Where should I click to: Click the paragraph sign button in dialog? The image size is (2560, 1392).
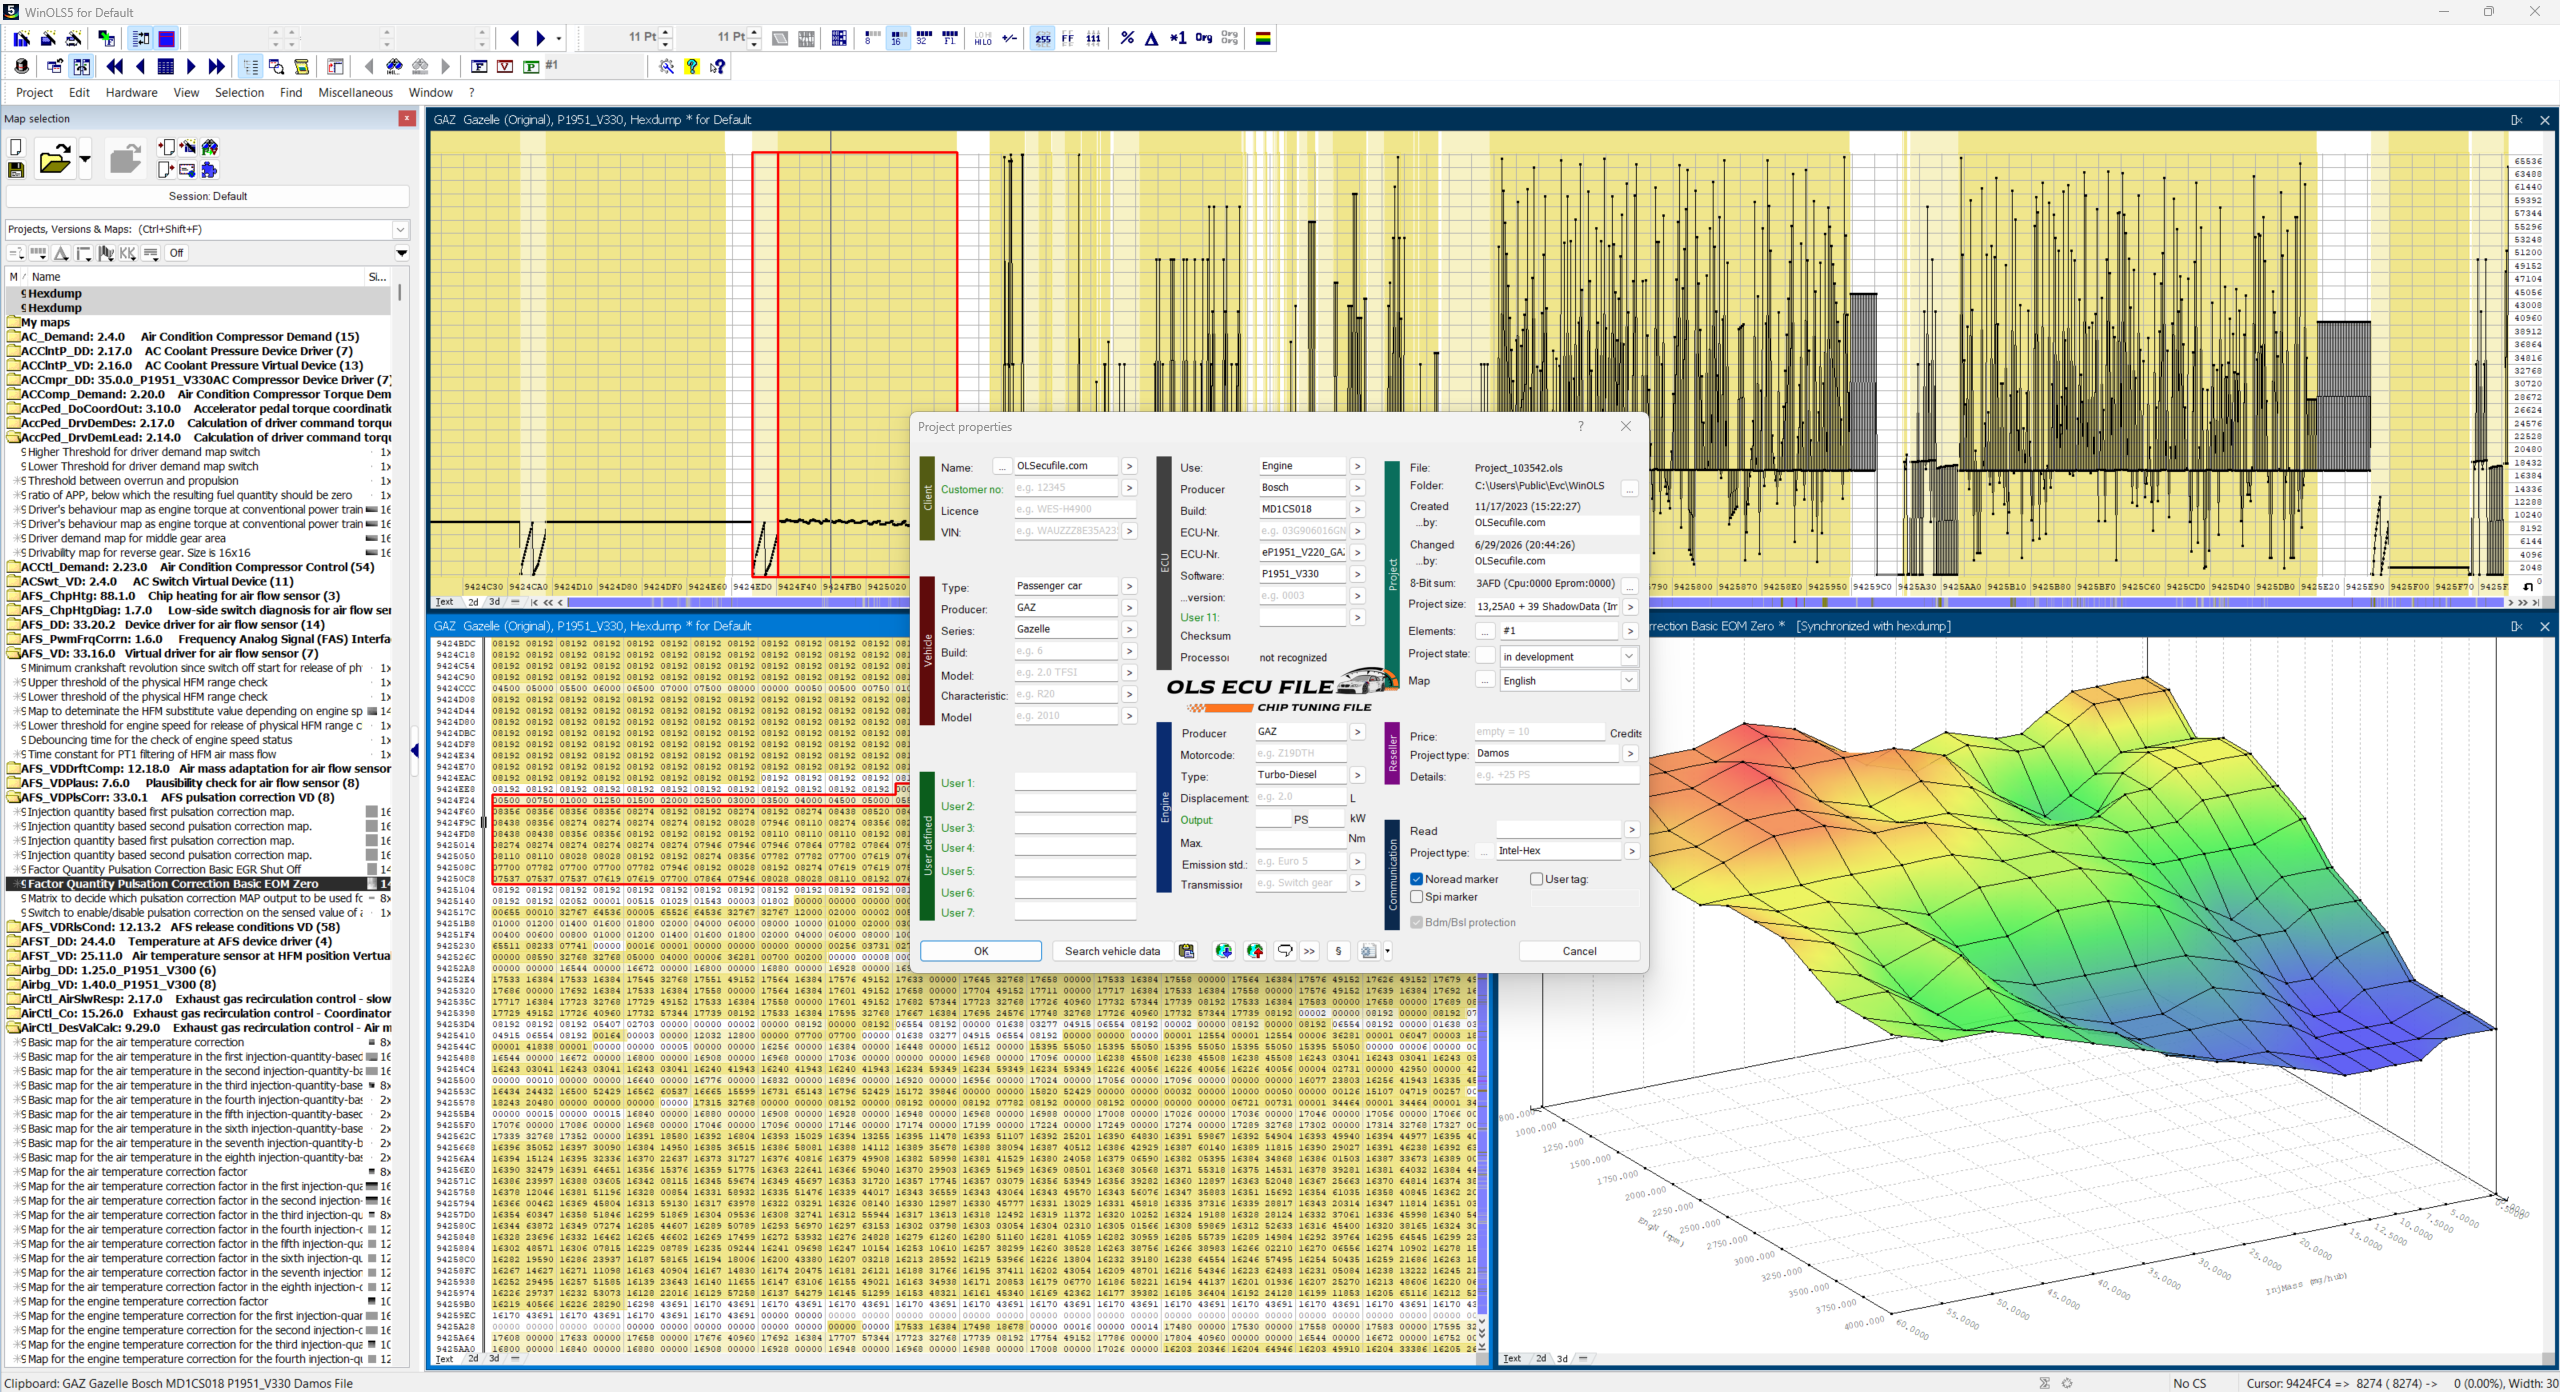[x=1338, y=951]
